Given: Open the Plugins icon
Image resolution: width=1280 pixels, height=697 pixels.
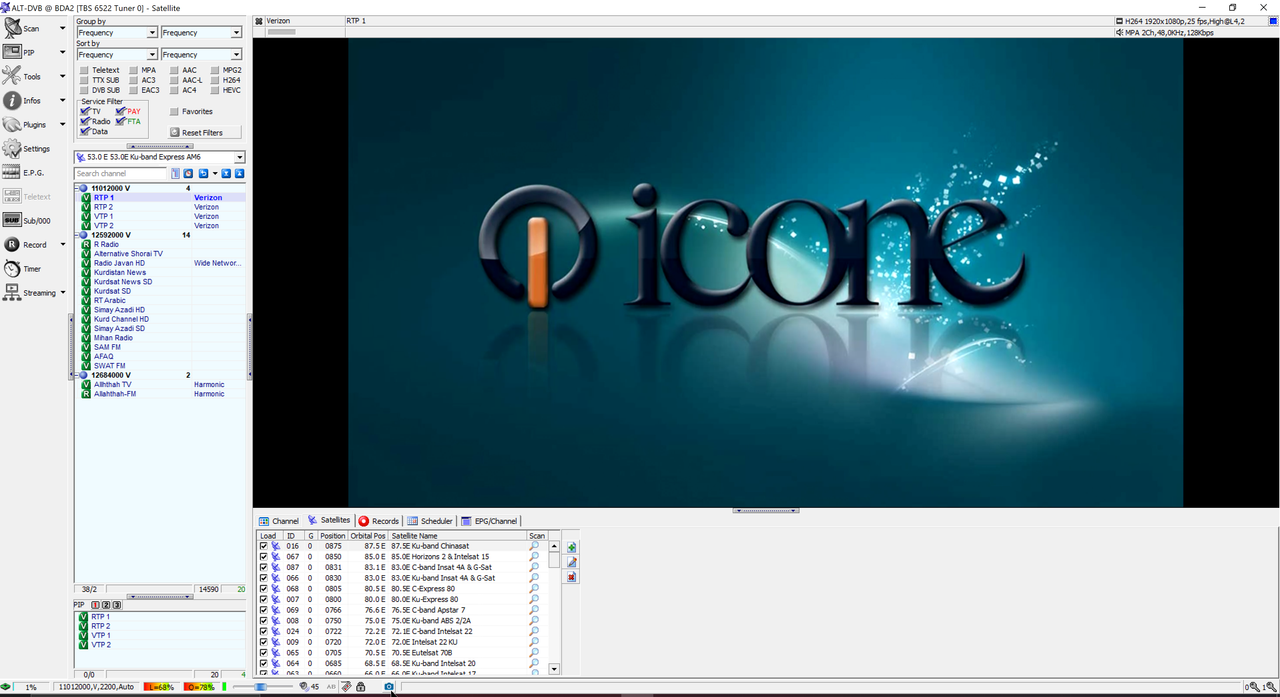Looking at the screenshot, I should click(12, 124).
